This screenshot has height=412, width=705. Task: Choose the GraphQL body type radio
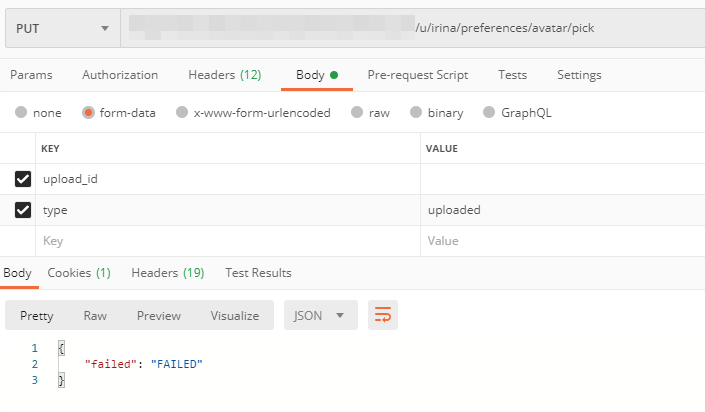coord(489,112)
